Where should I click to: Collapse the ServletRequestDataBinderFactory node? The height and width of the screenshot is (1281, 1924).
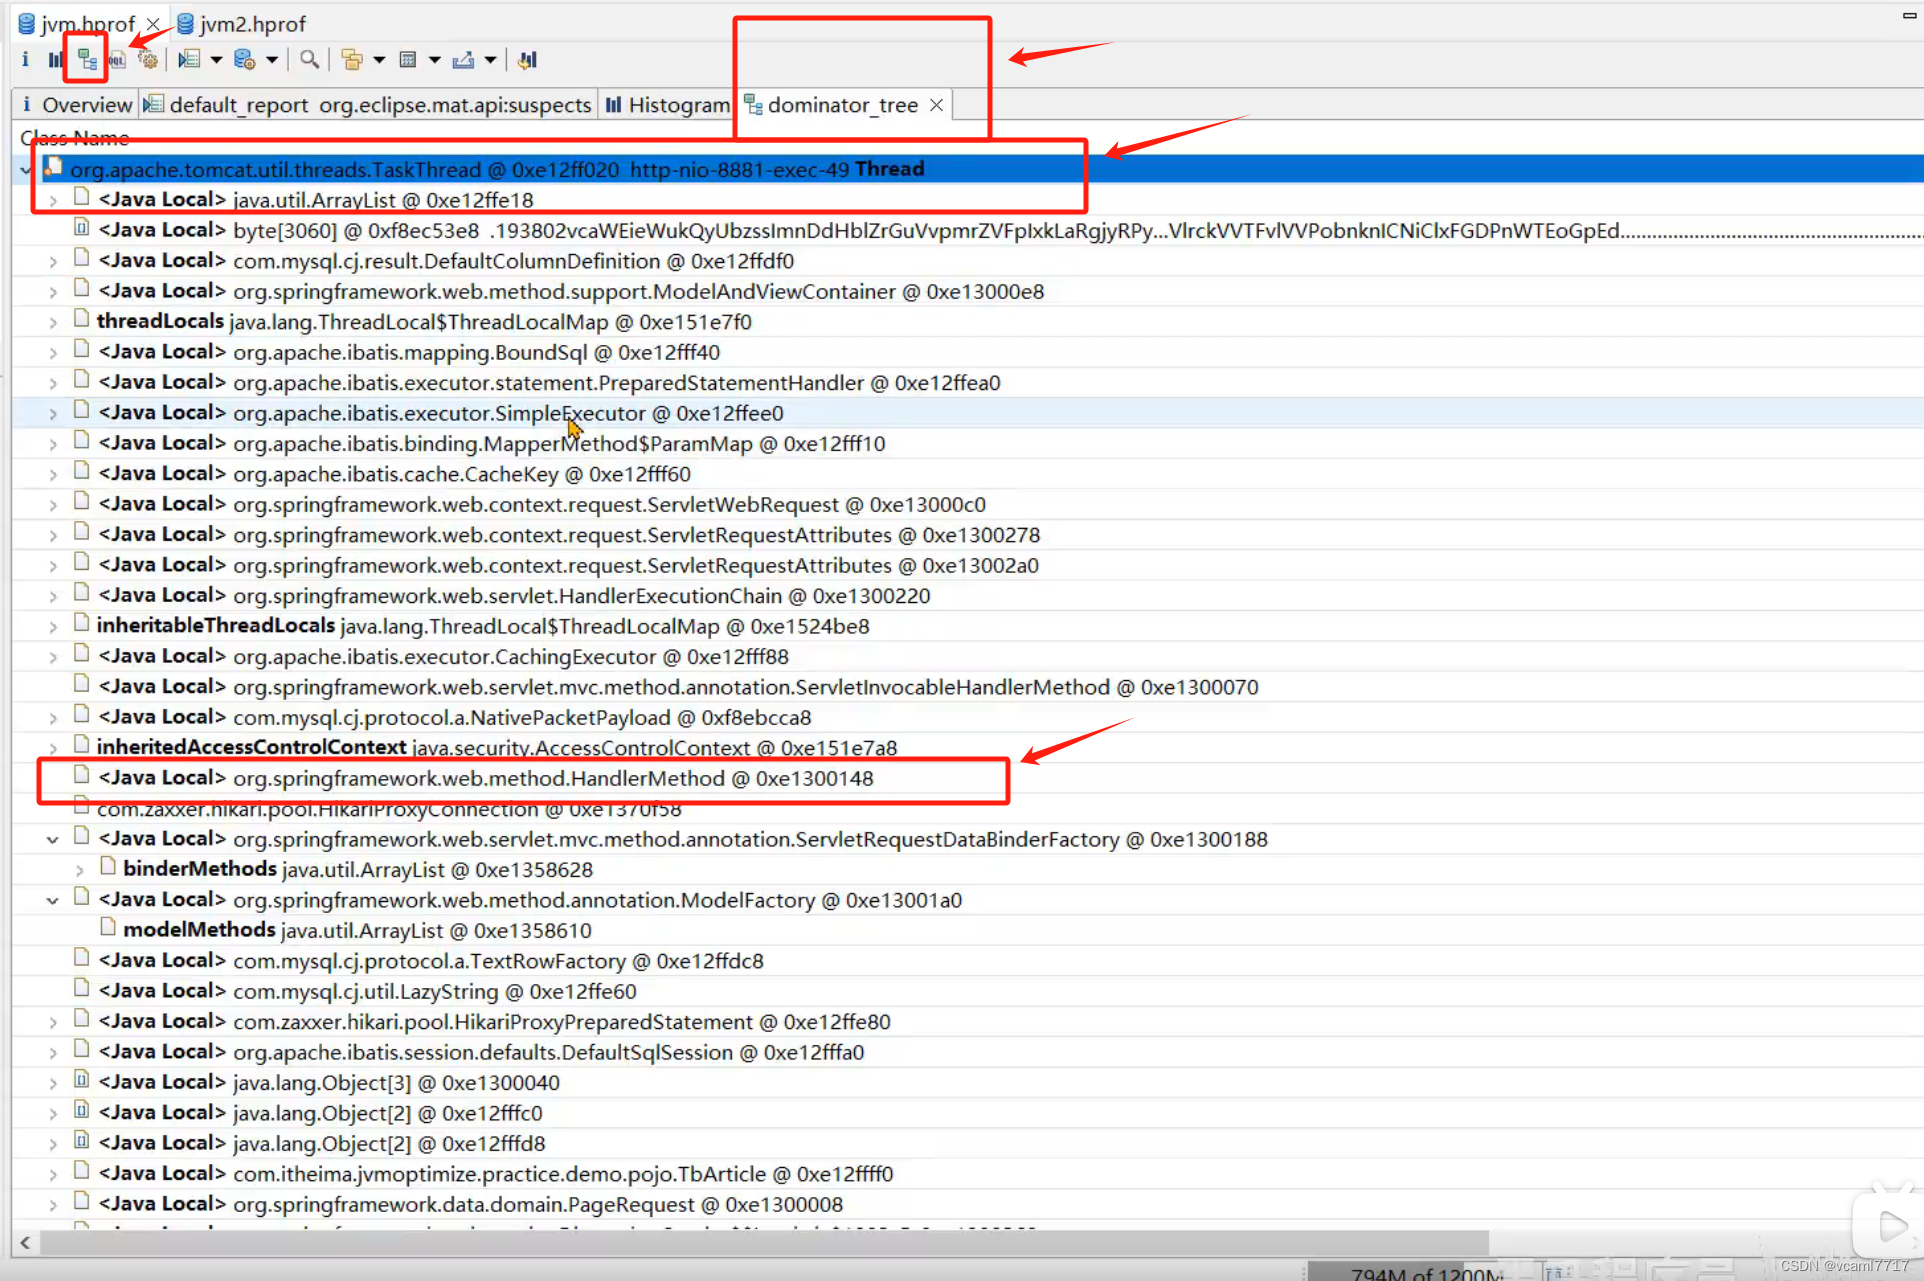[x=53, y=840]
